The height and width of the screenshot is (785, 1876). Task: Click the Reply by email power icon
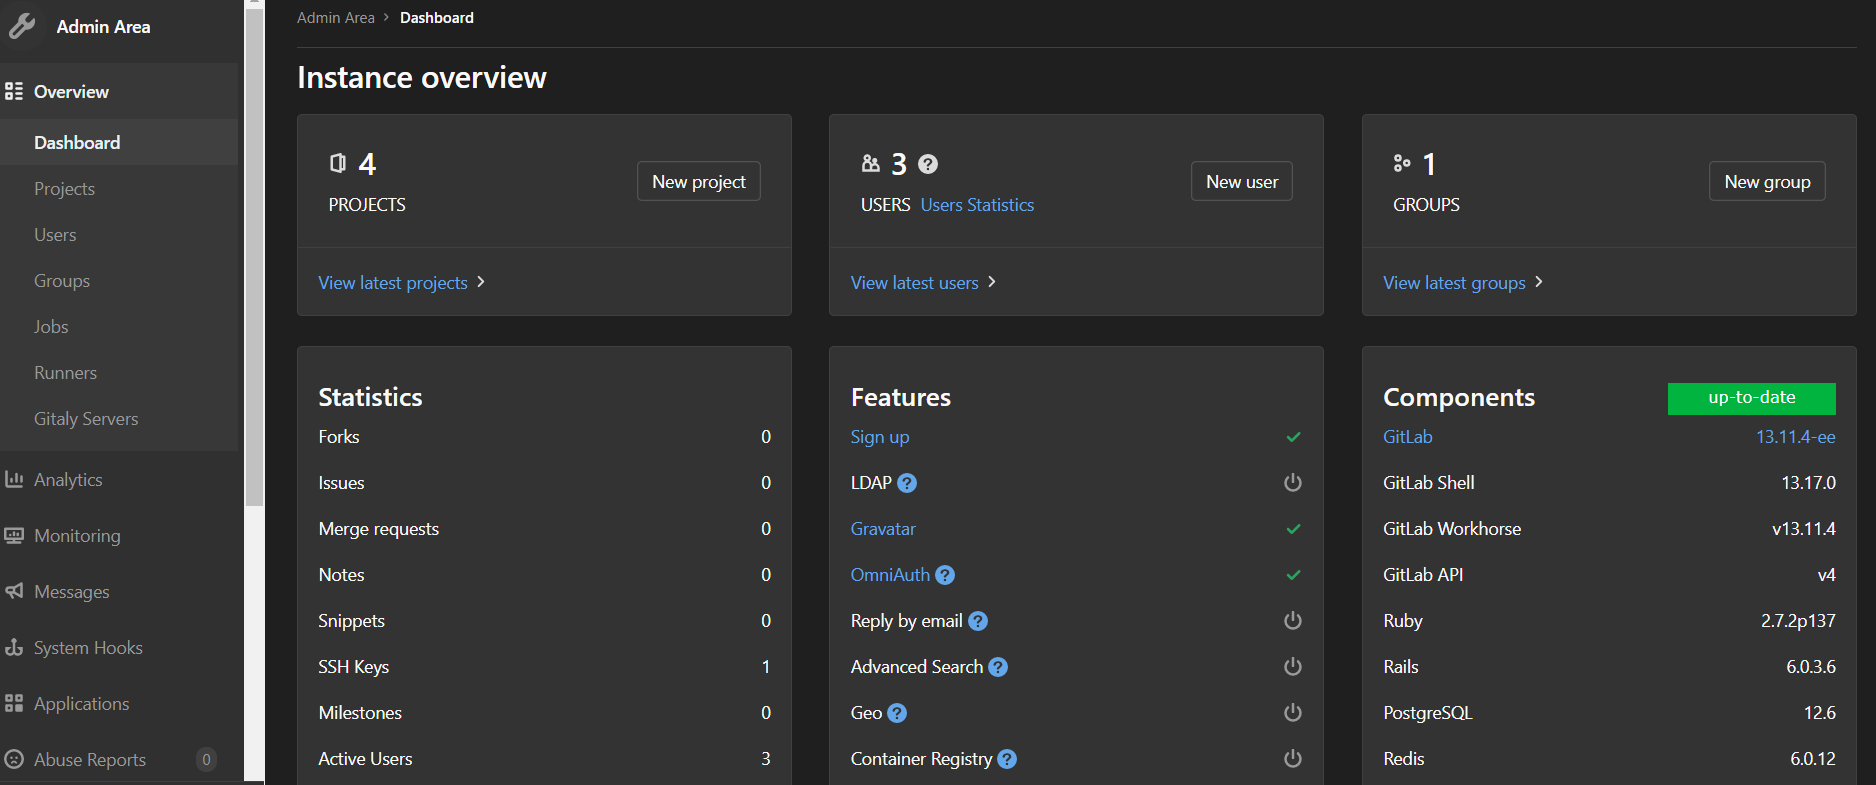[1293, 620]
